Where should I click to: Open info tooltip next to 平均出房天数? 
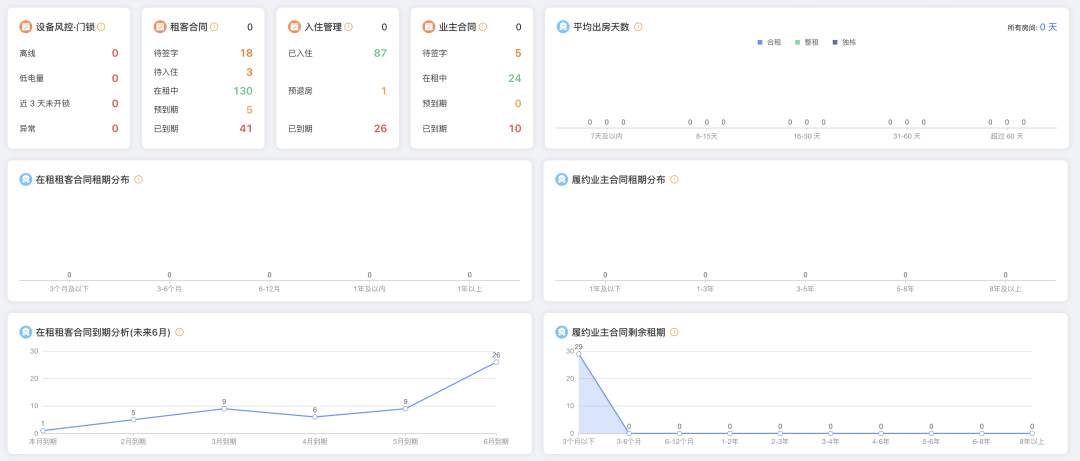tap(638, 27)
